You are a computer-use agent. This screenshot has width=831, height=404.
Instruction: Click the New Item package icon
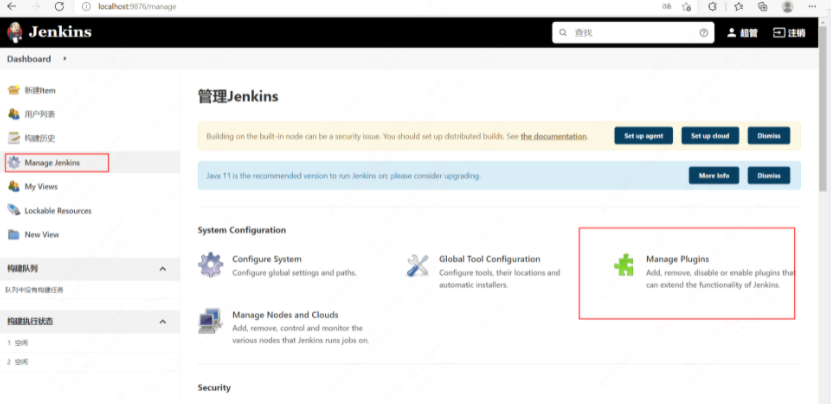click(x=14, y=90)
